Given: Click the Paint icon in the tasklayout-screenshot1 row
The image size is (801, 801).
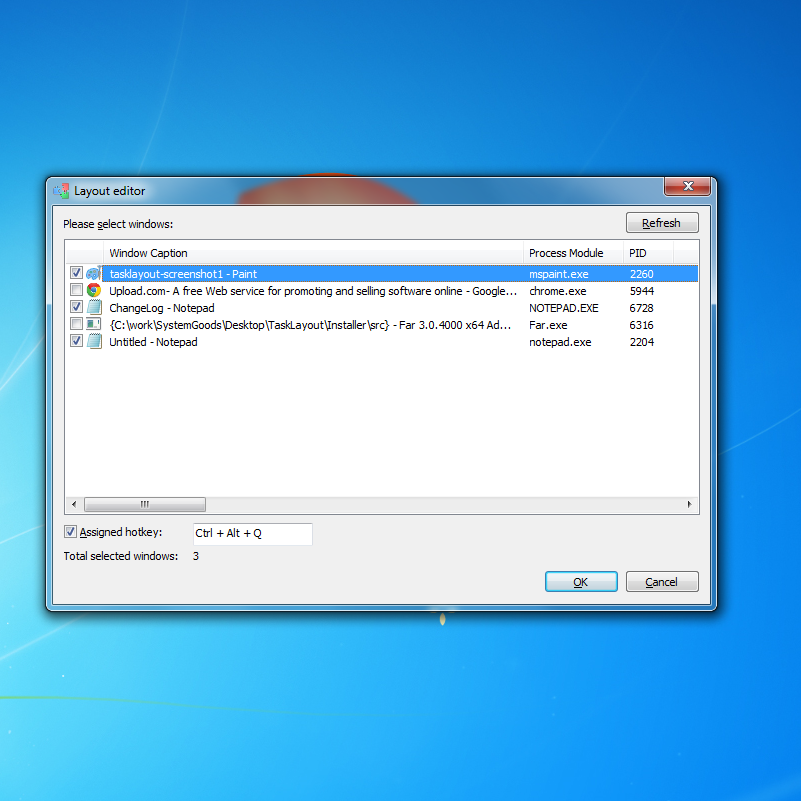Looking at the screenshot, I should pyautogui.click(x=93, y=274).
